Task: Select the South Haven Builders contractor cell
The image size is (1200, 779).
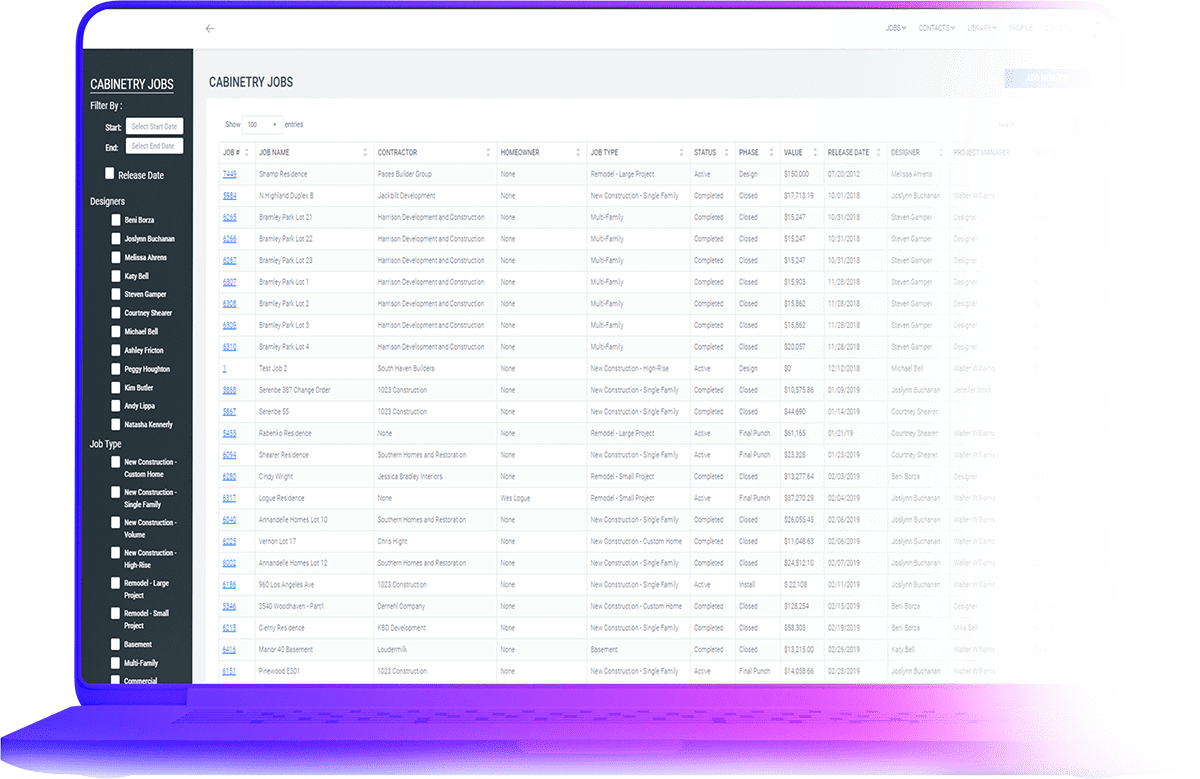Action: [434, 368]
